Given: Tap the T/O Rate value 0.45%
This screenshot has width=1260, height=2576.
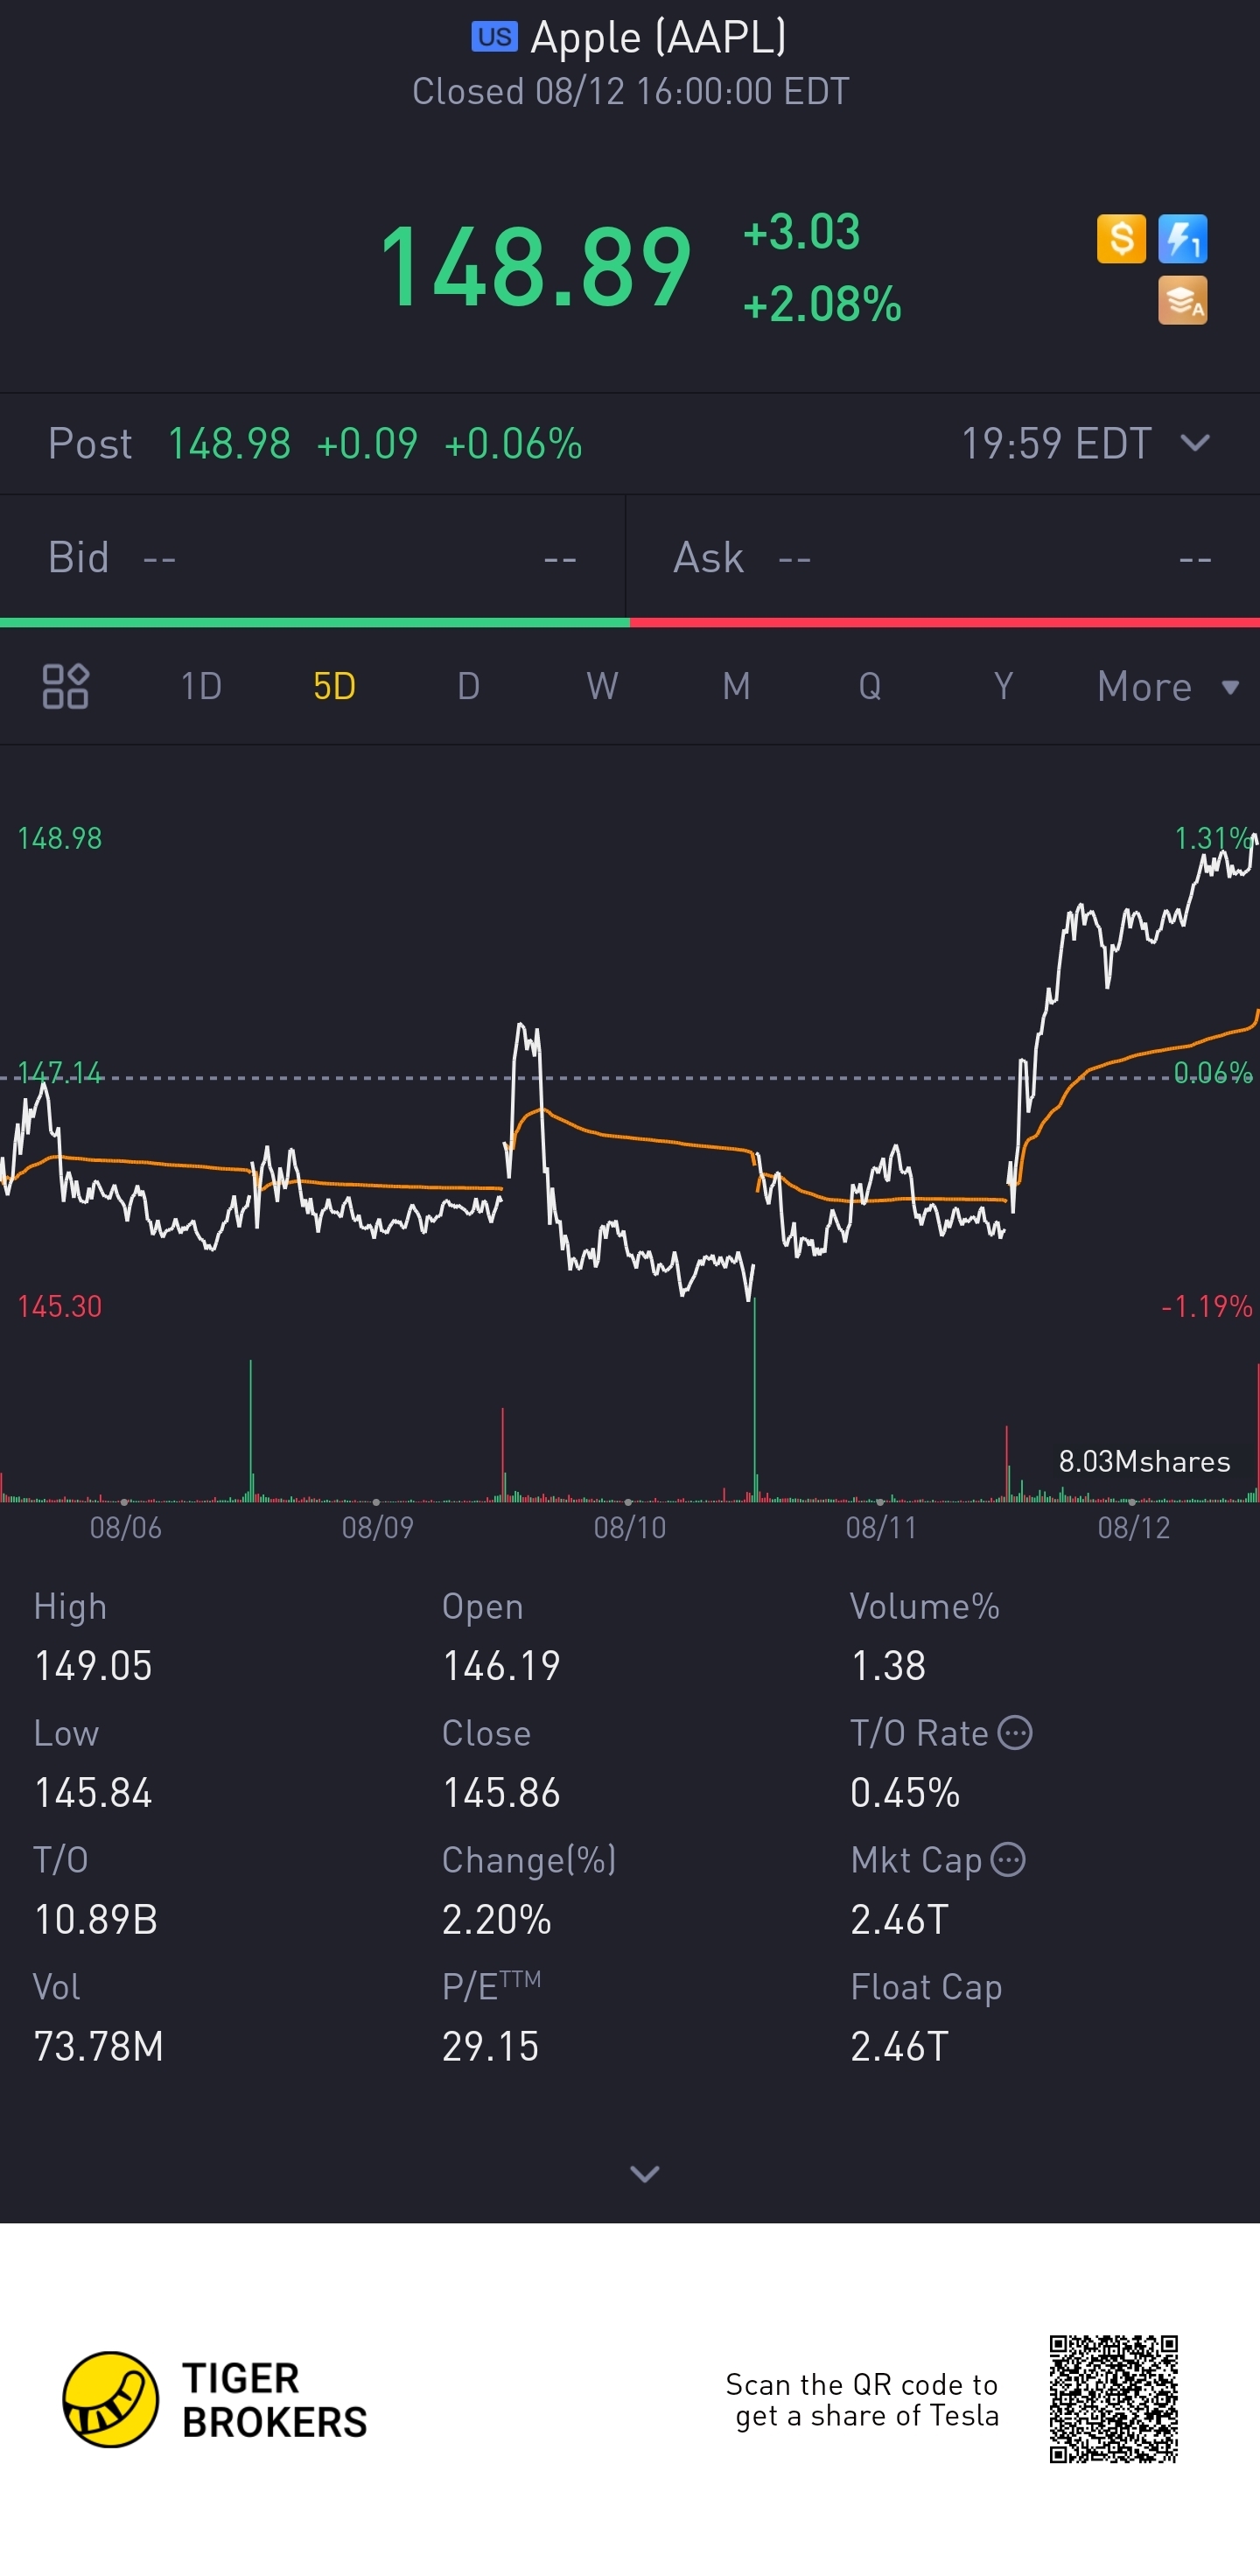Looking at the screenshot, I should 905,1792.
